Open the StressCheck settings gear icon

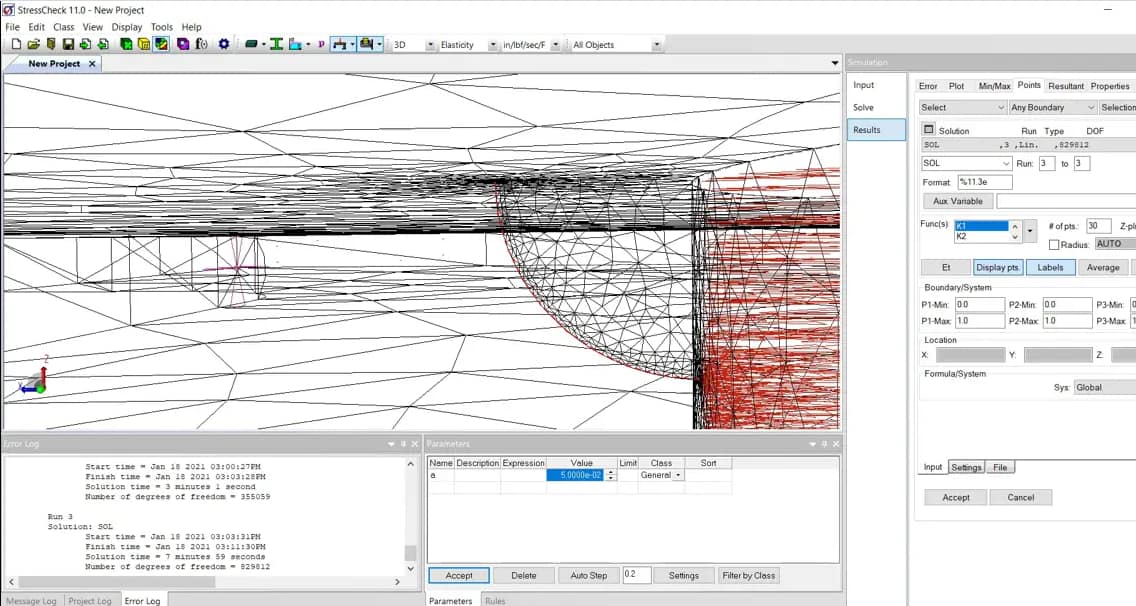[224, 44]
